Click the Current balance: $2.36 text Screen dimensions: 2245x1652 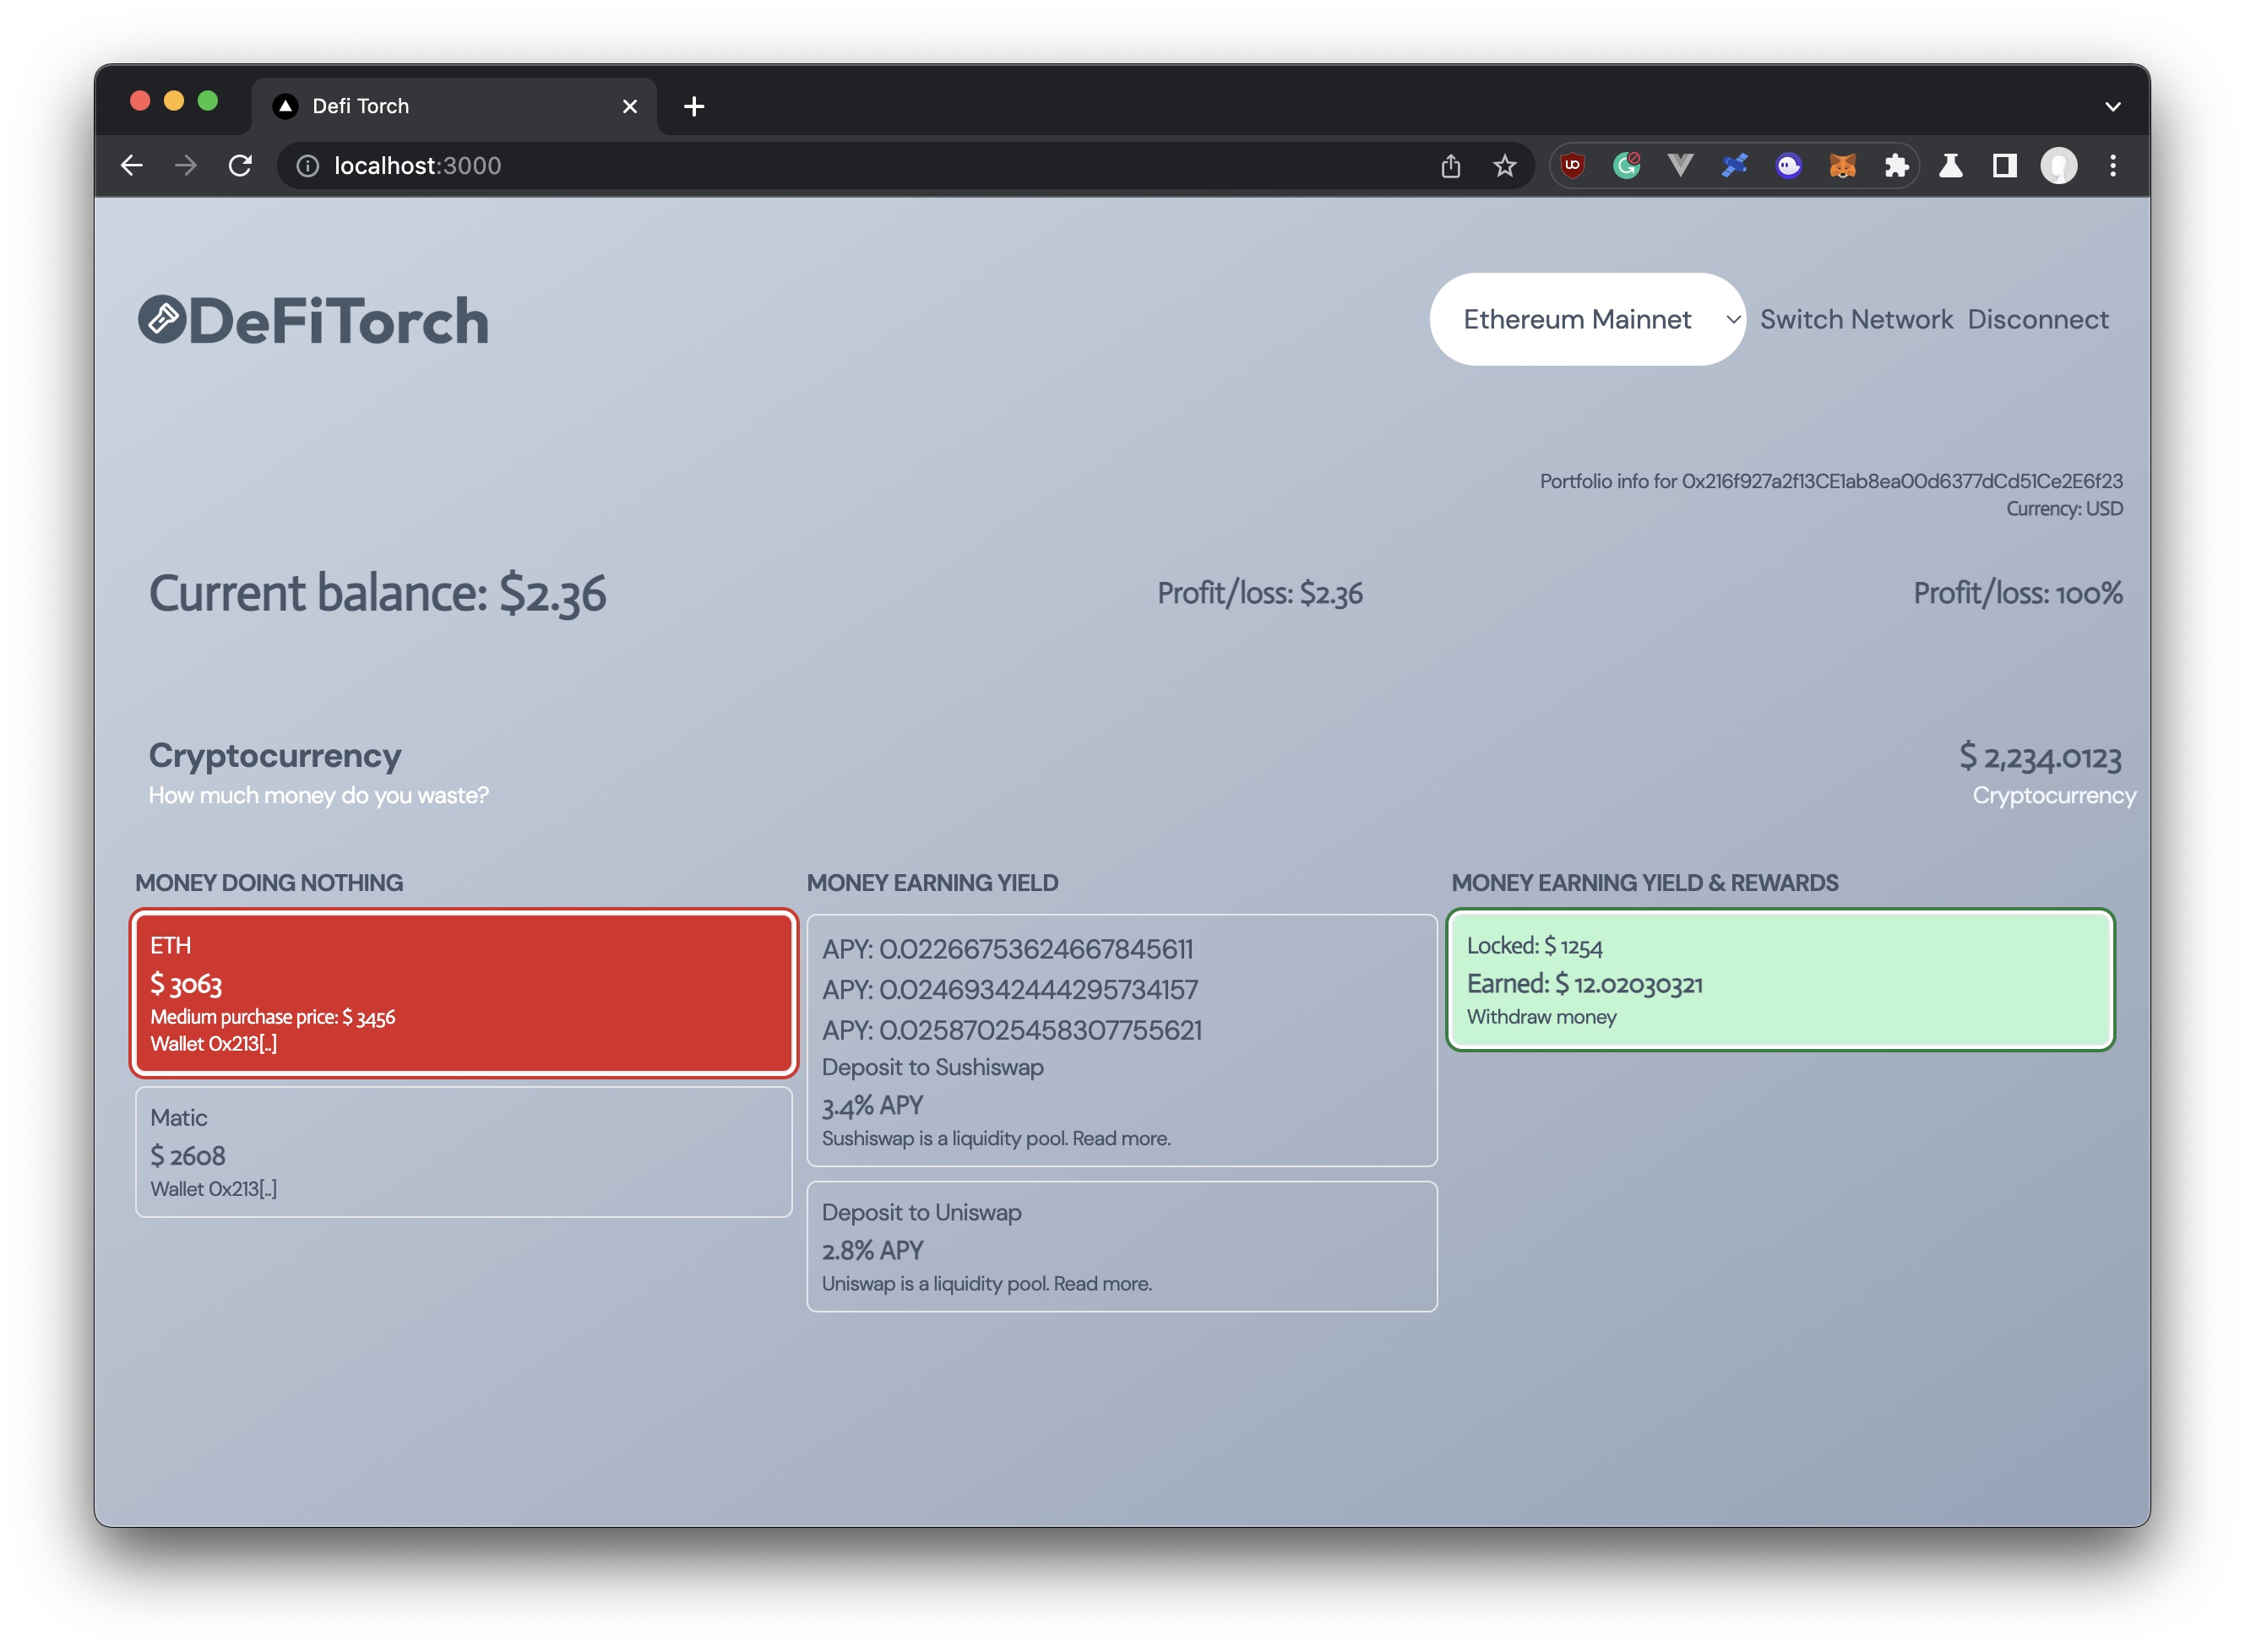[x=377, y=593]
